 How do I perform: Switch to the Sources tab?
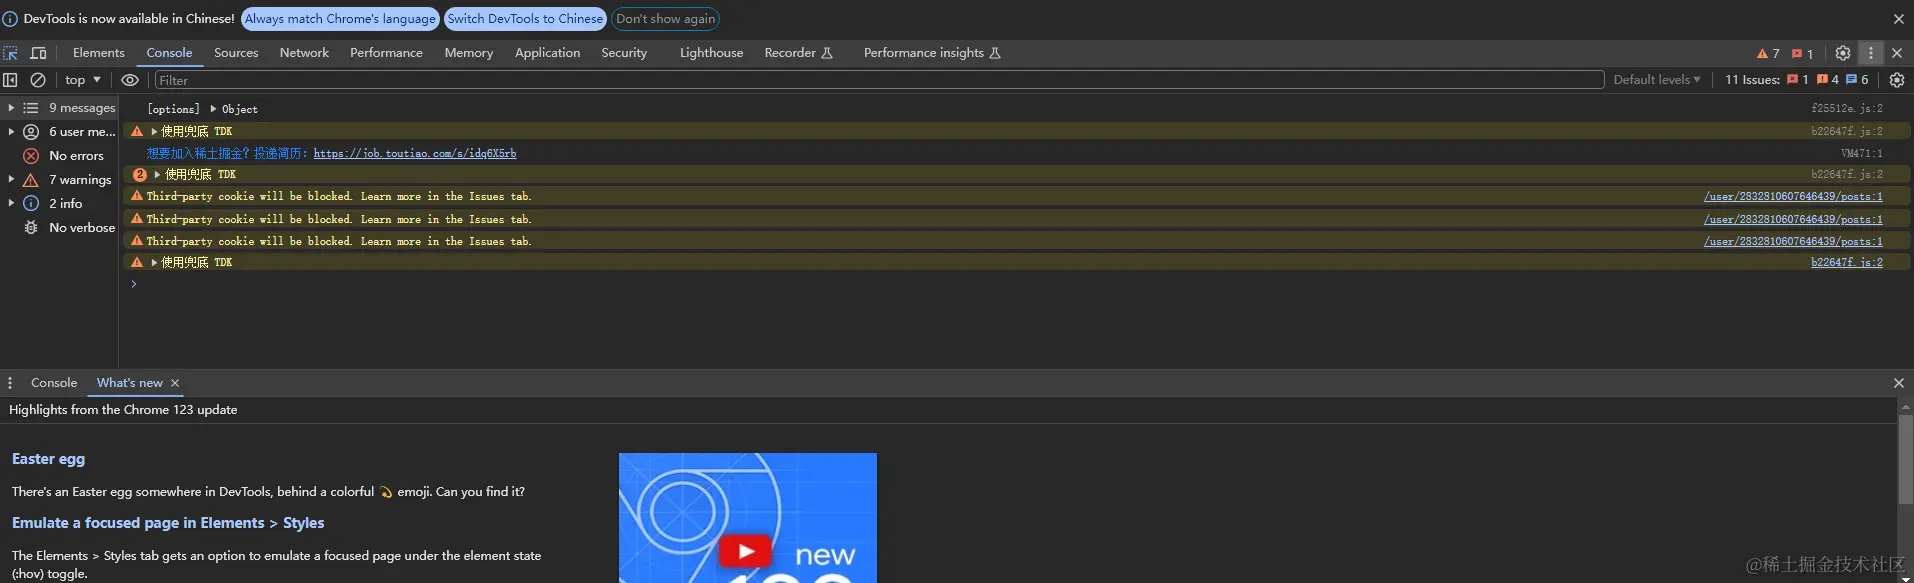(236, 53)
